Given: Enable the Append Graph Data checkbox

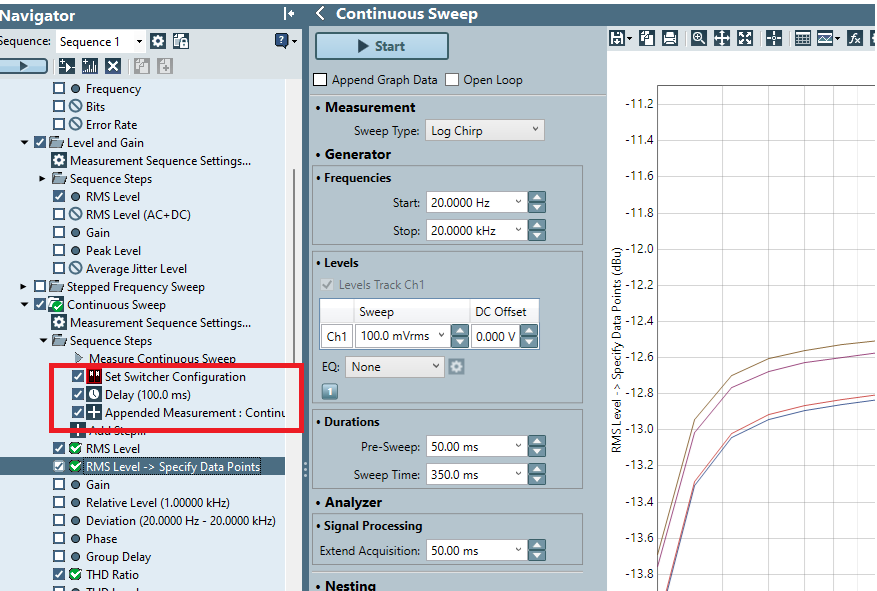Looking at the screenshot, I should pyautogui.click(x=320, y=80).
